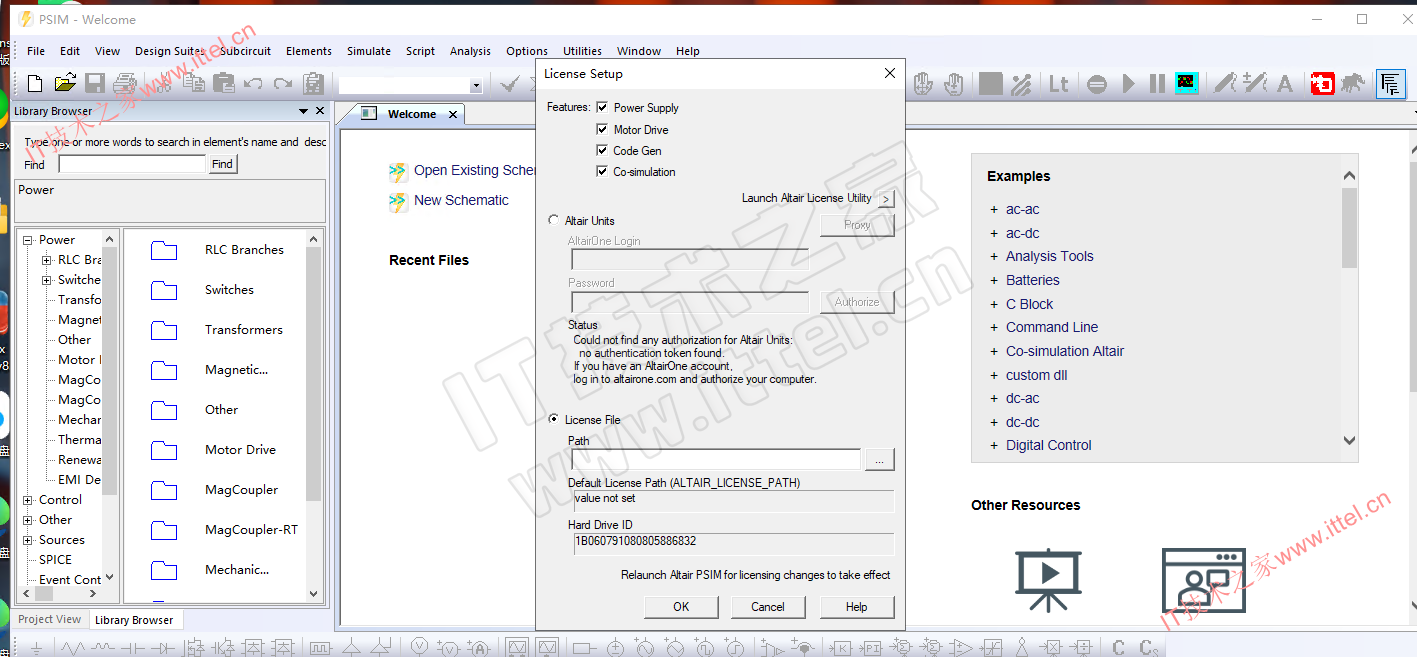Open the toolbar combo box dropdown
Screen dimensions: 1417x657
476,86
